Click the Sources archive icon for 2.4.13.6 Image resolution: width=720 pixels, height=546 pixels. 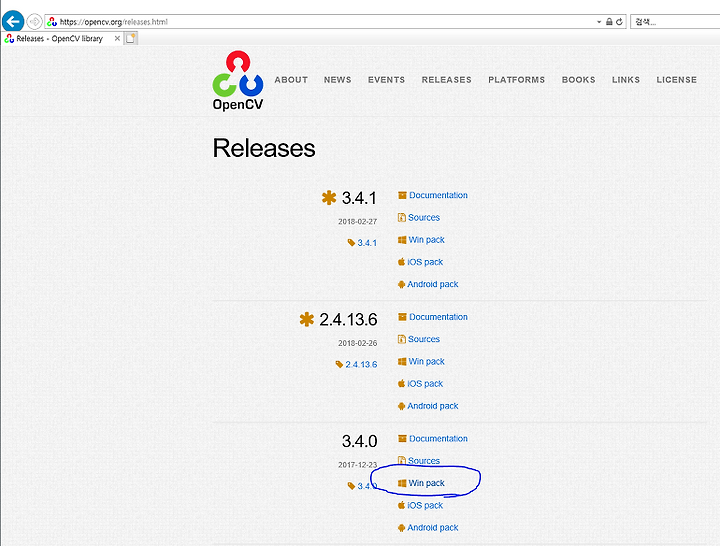coord(402,339)
